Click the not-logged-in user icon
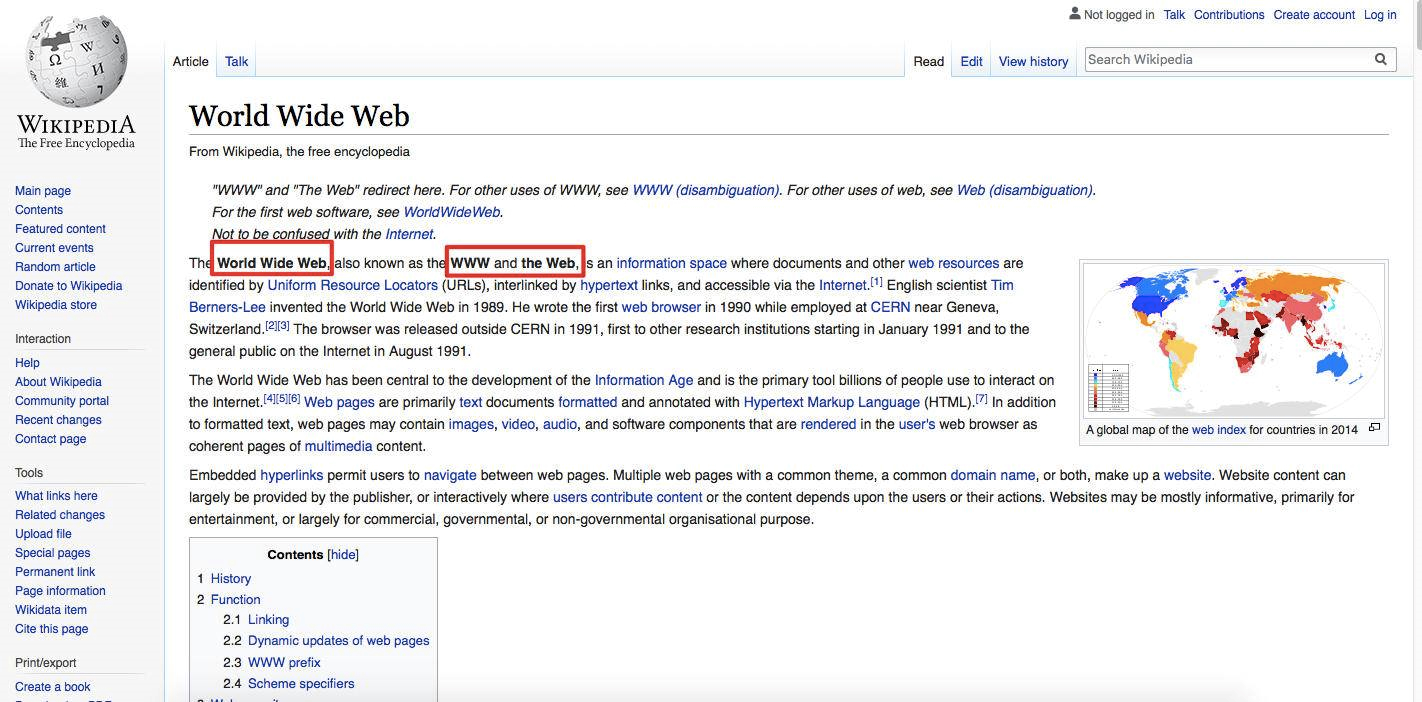The image size is (1422, 702). click(x=1074, y=14)
